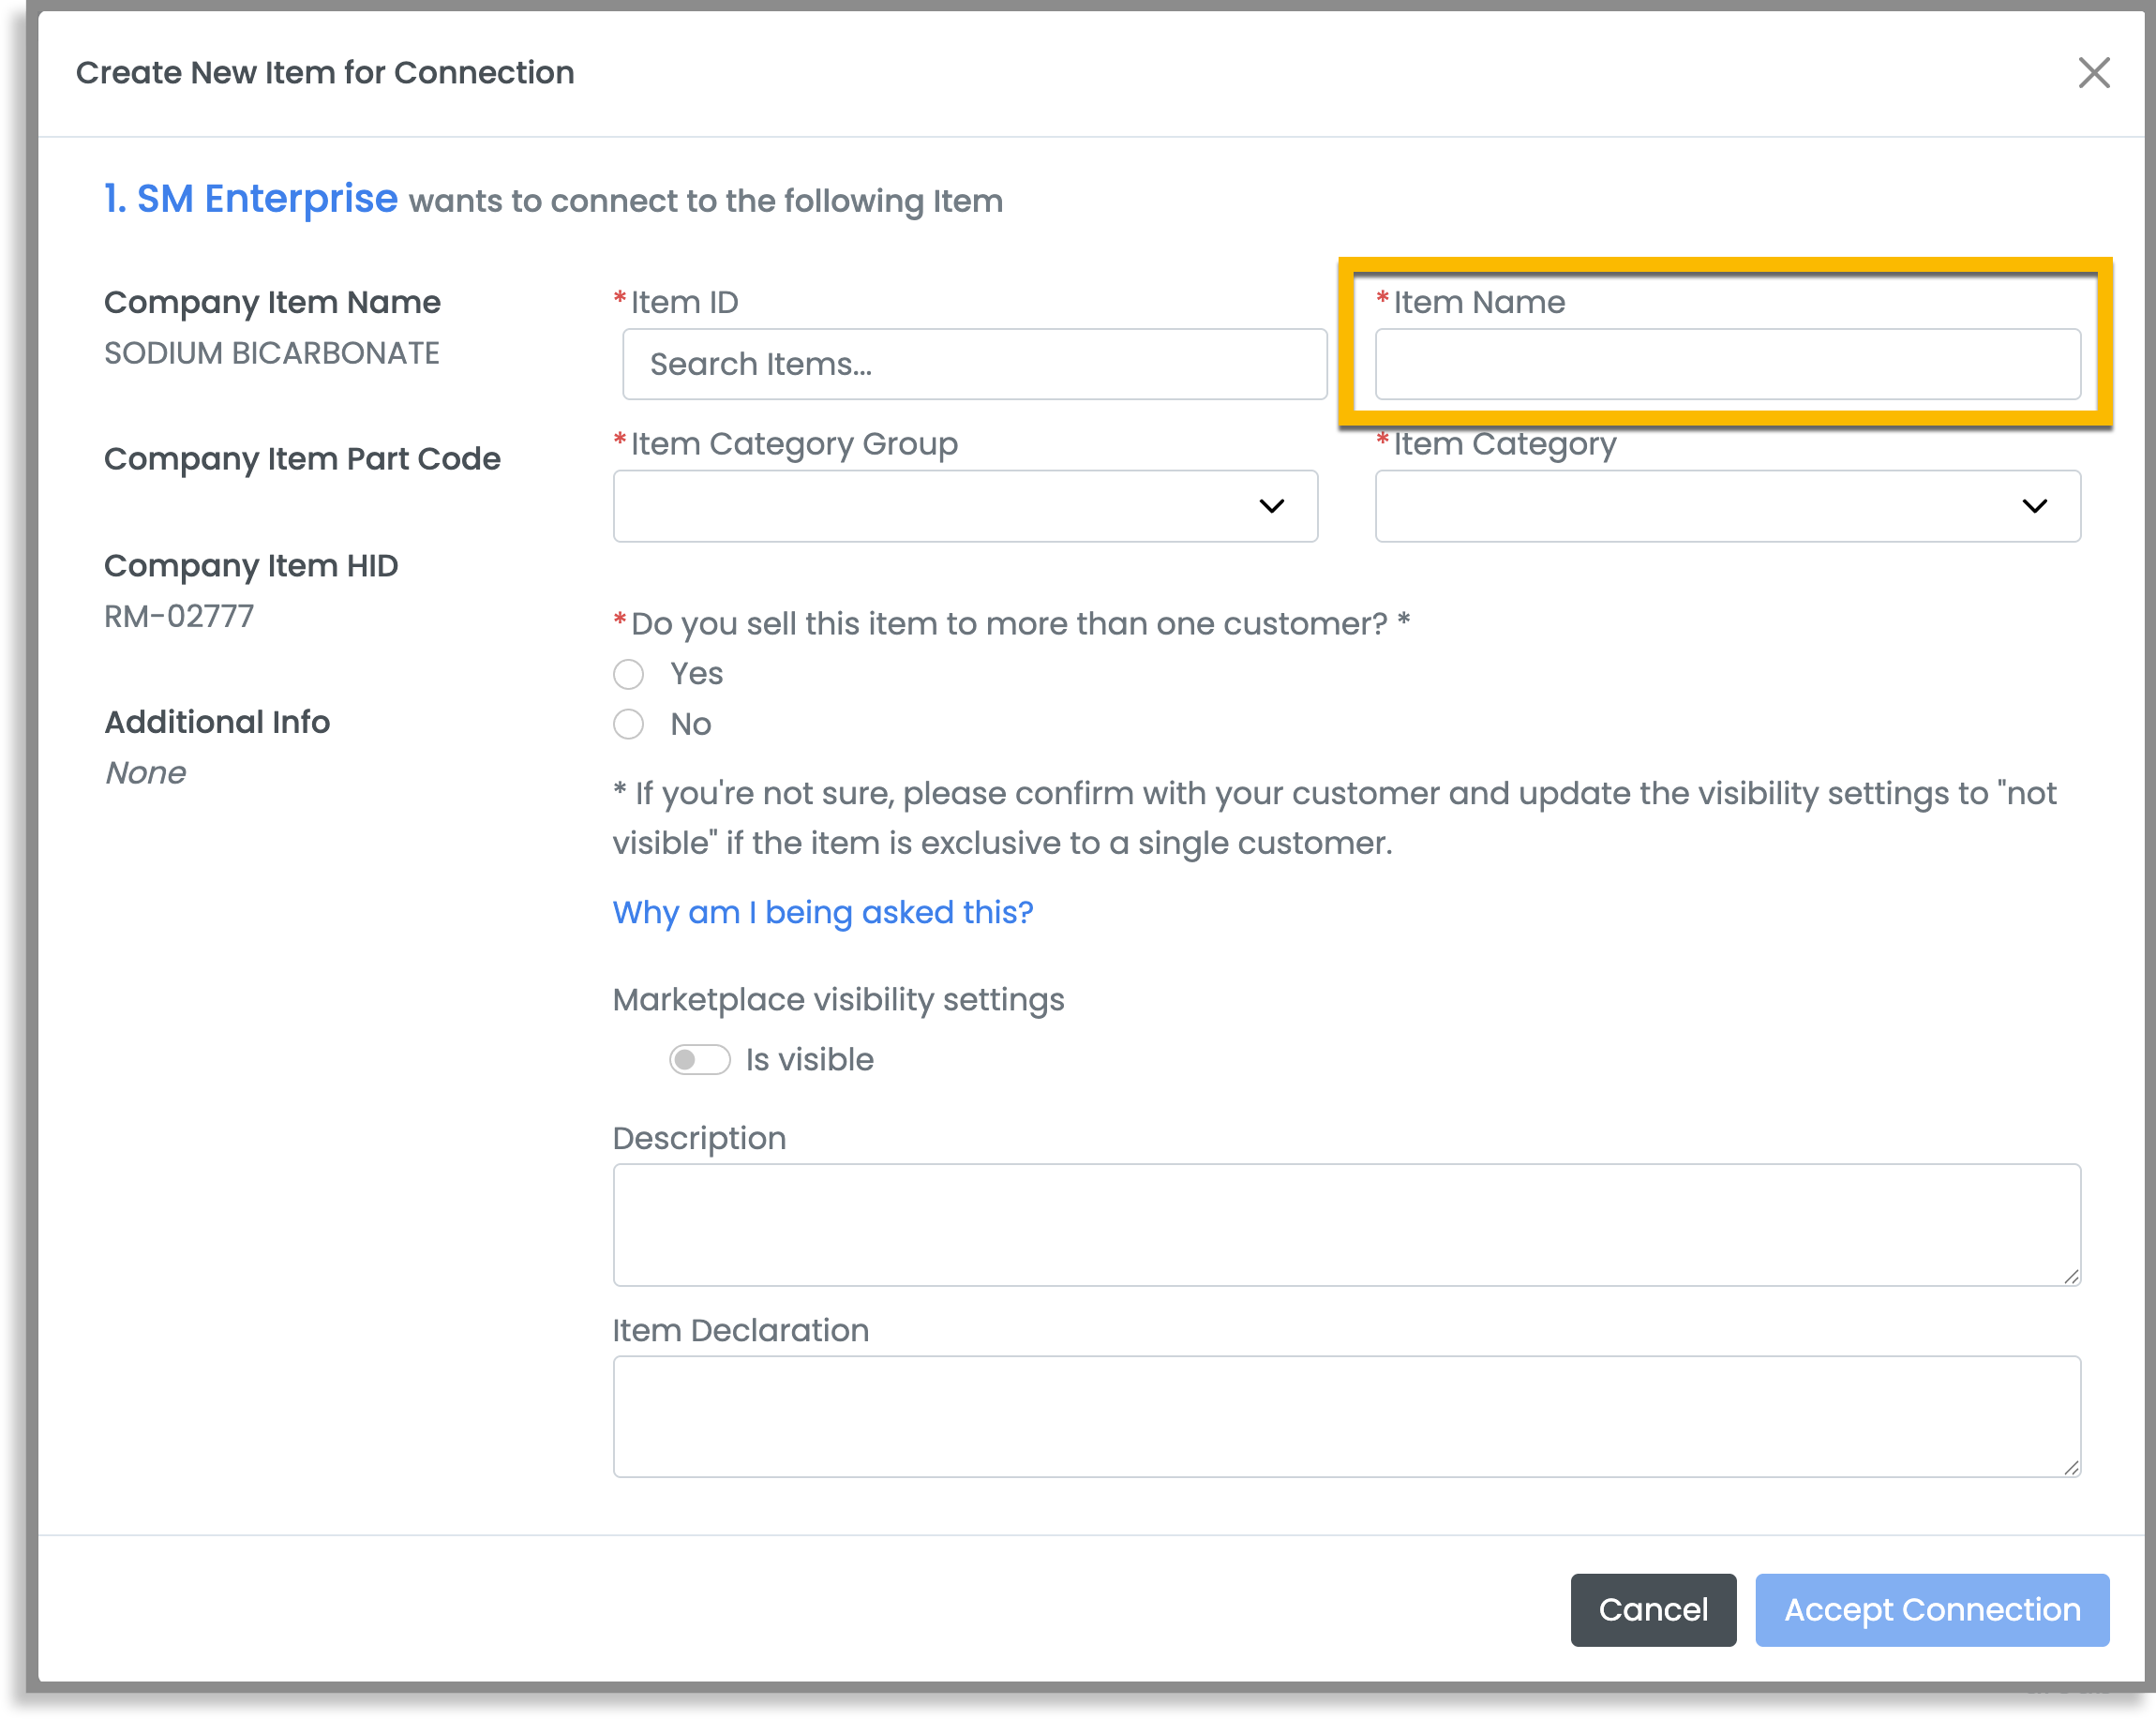Close the Create New Item dialog
The height and width of the screenshot is (1719, 2156).
(2093, 73)
